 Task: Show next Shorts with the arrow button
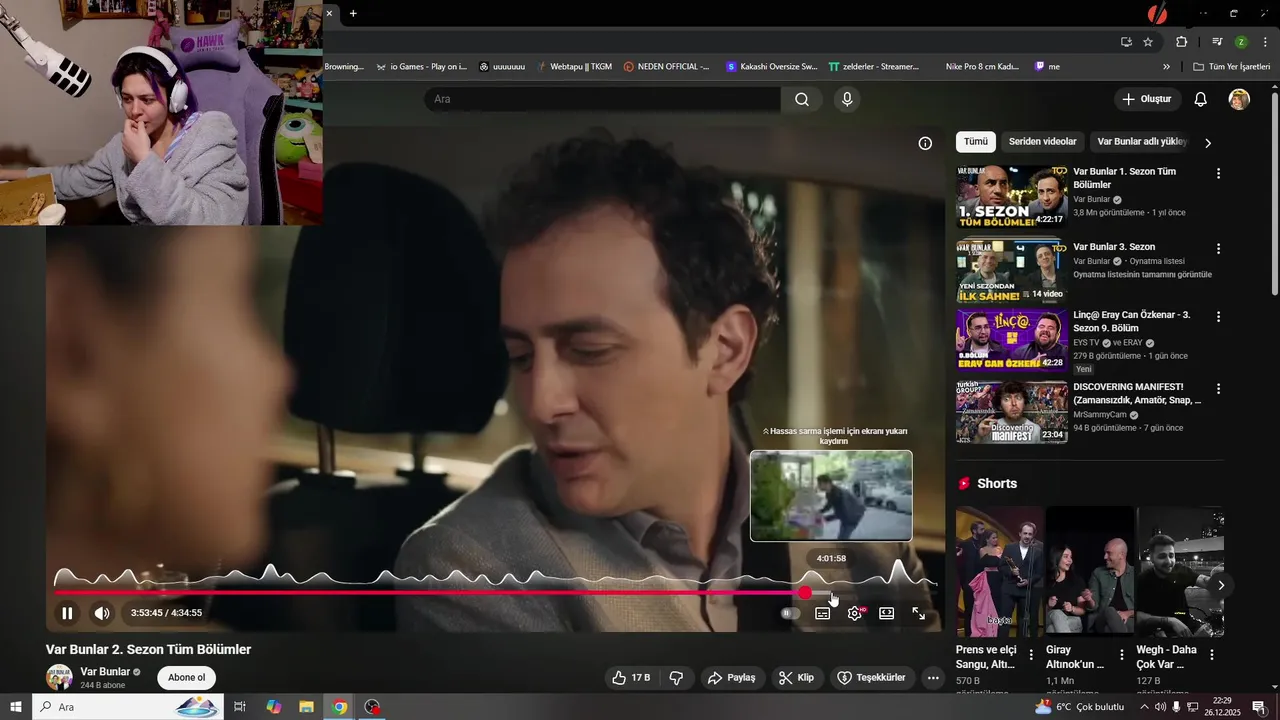coord(1220,585)
